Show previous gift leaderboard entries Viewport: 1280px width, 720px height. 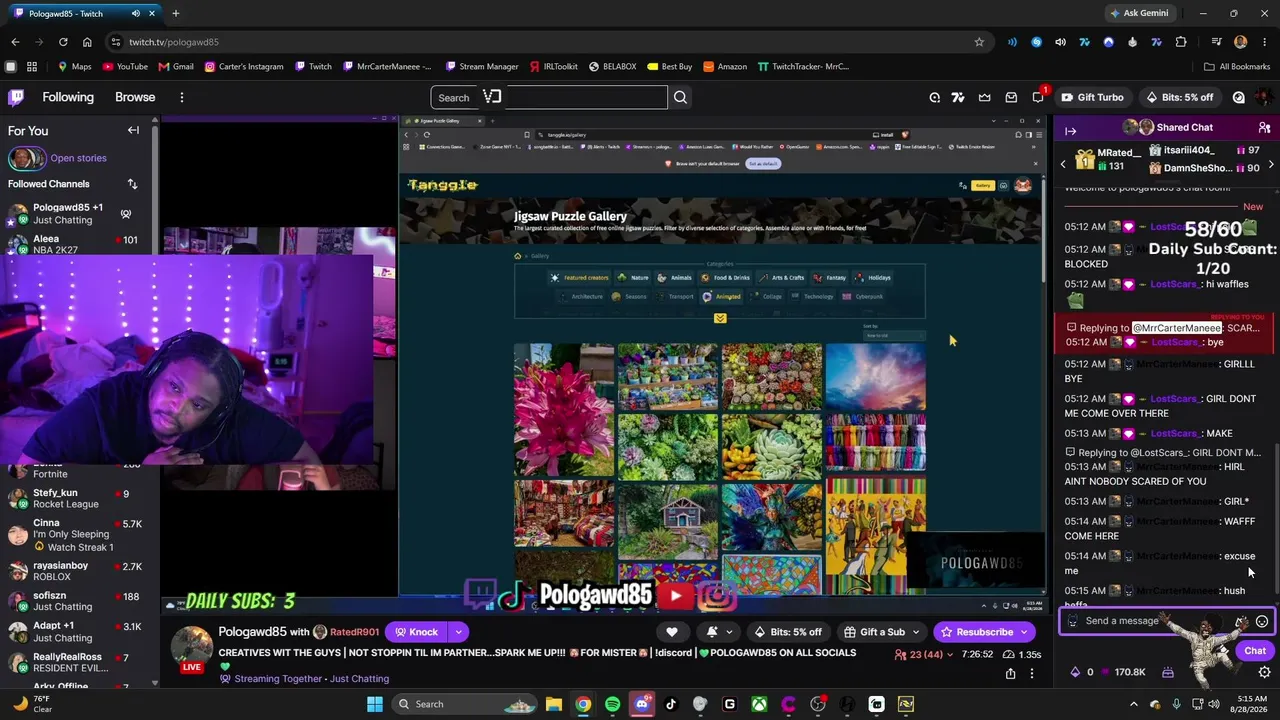pyautogui.click(x=1063, y=164)
